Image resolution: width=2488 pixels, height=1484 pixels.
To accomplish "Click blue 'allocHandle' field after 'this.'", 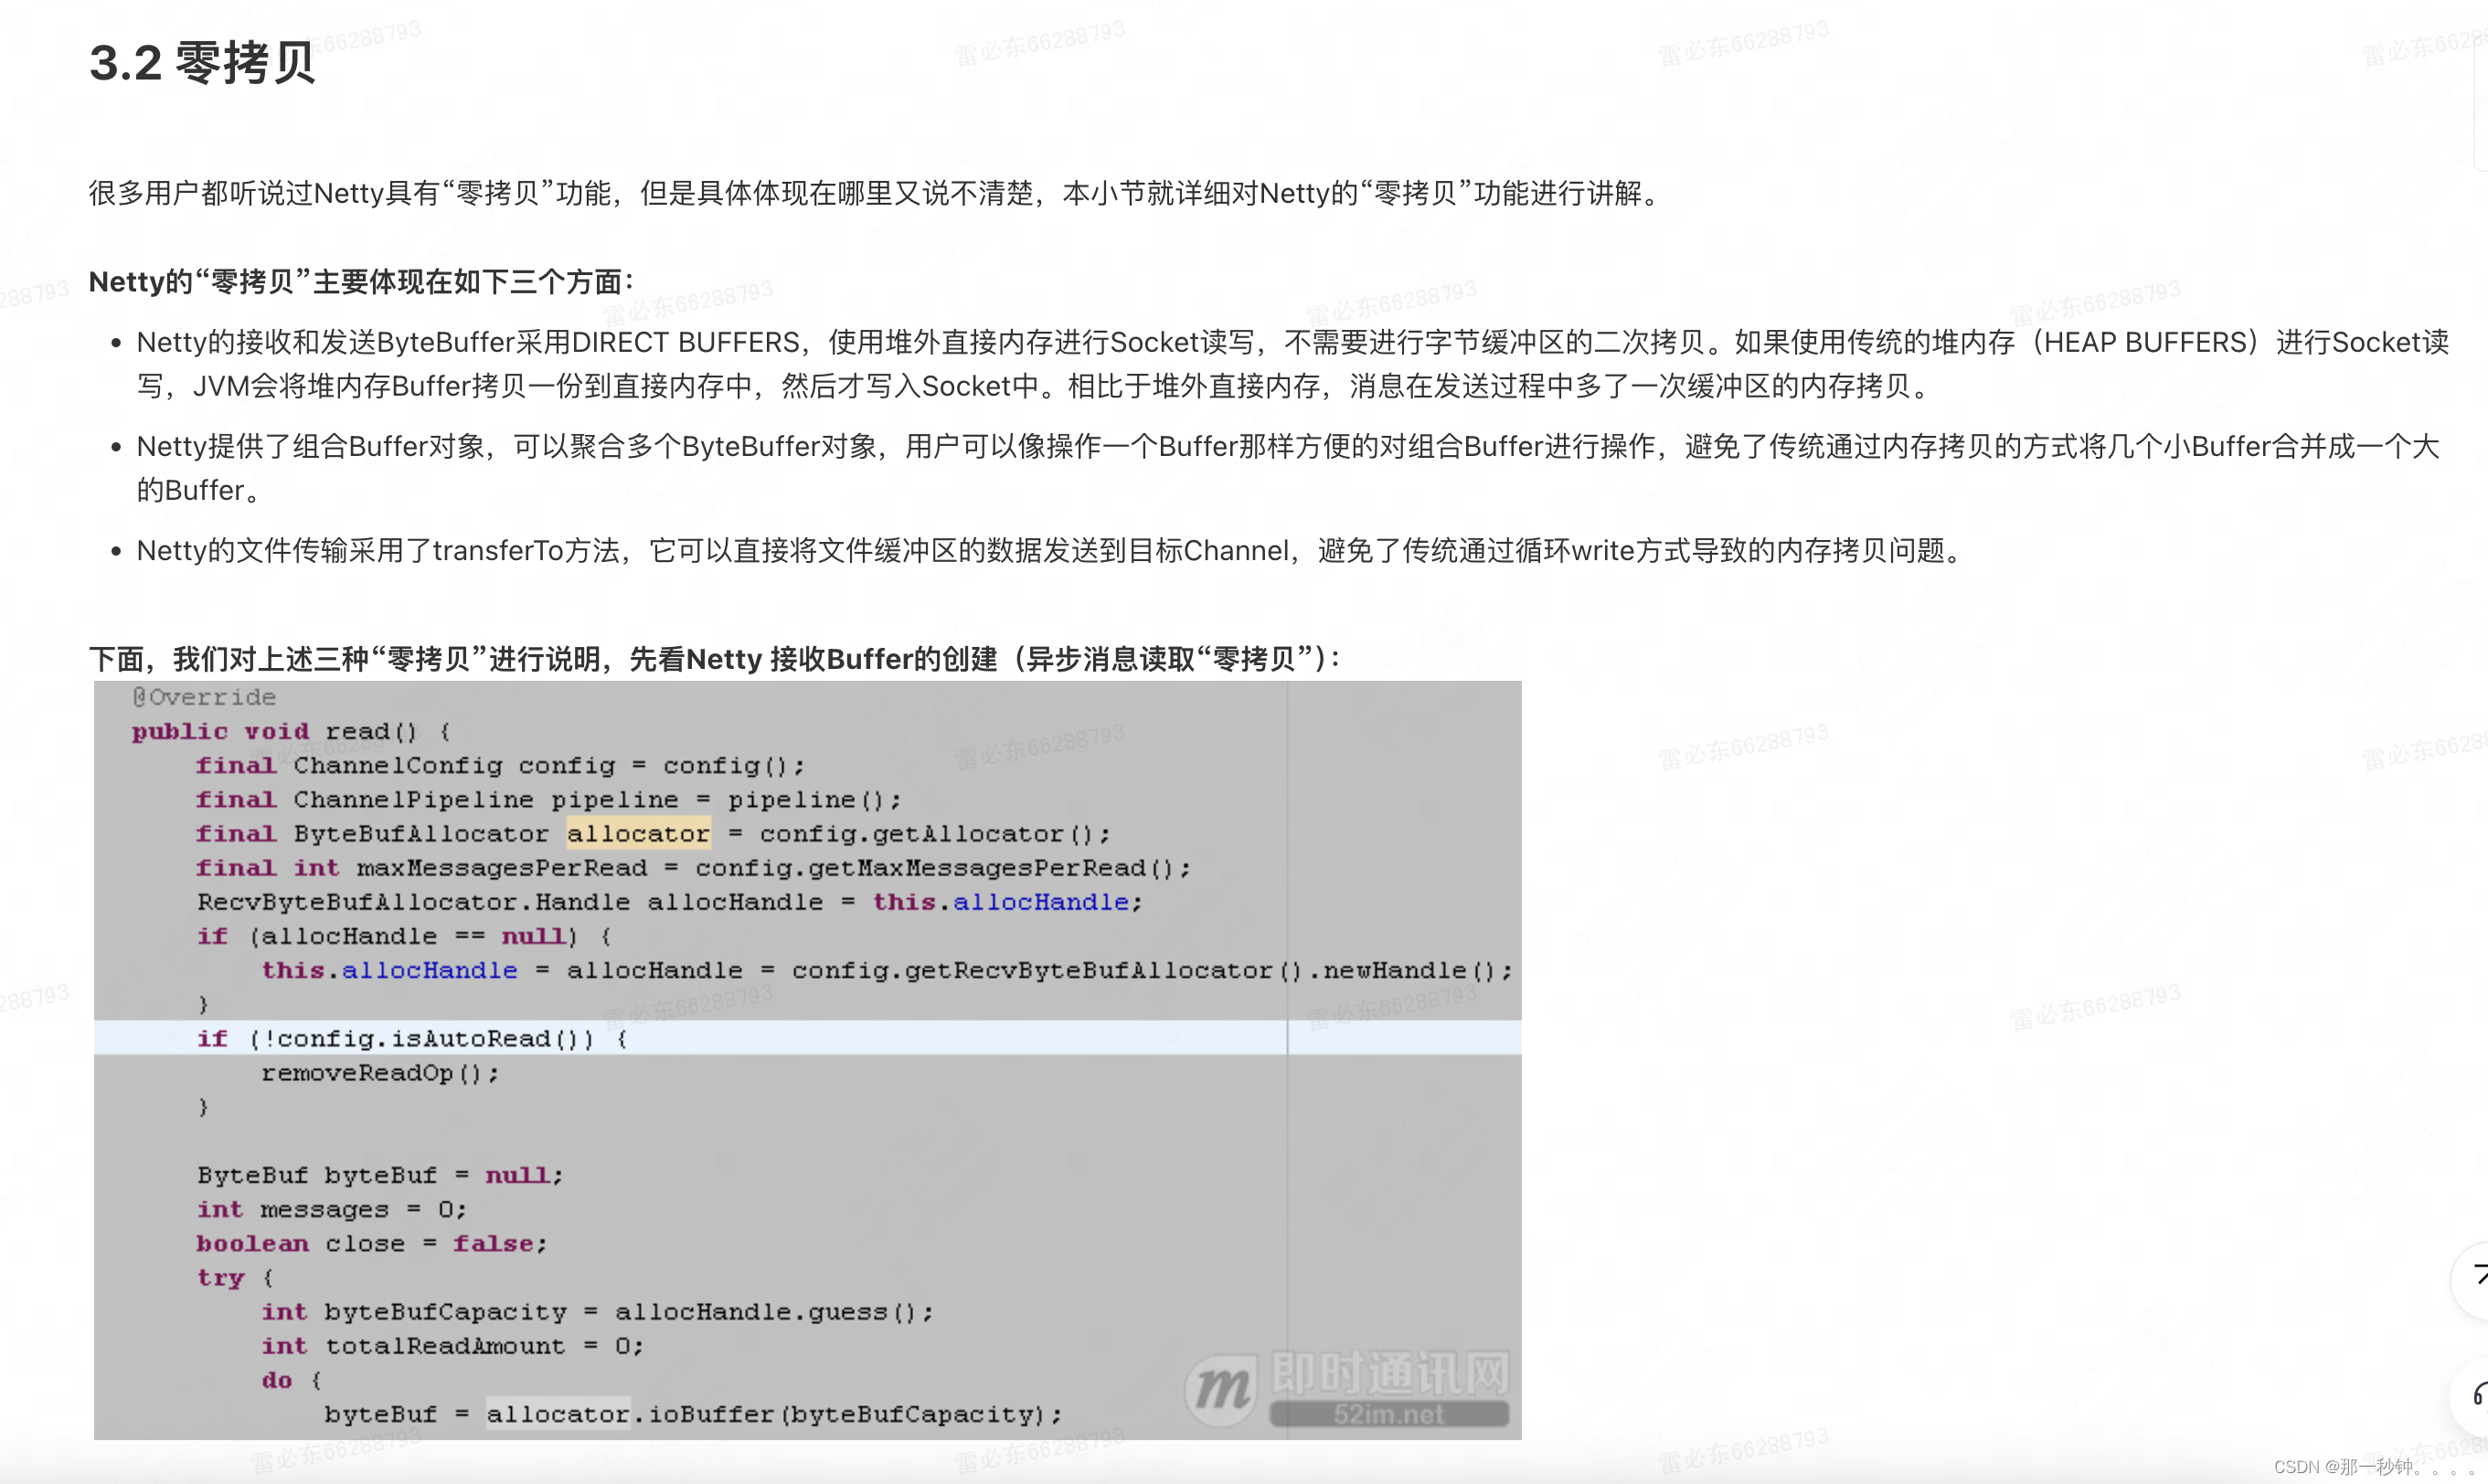I will pyautogui.click(x=1040, y=902).
